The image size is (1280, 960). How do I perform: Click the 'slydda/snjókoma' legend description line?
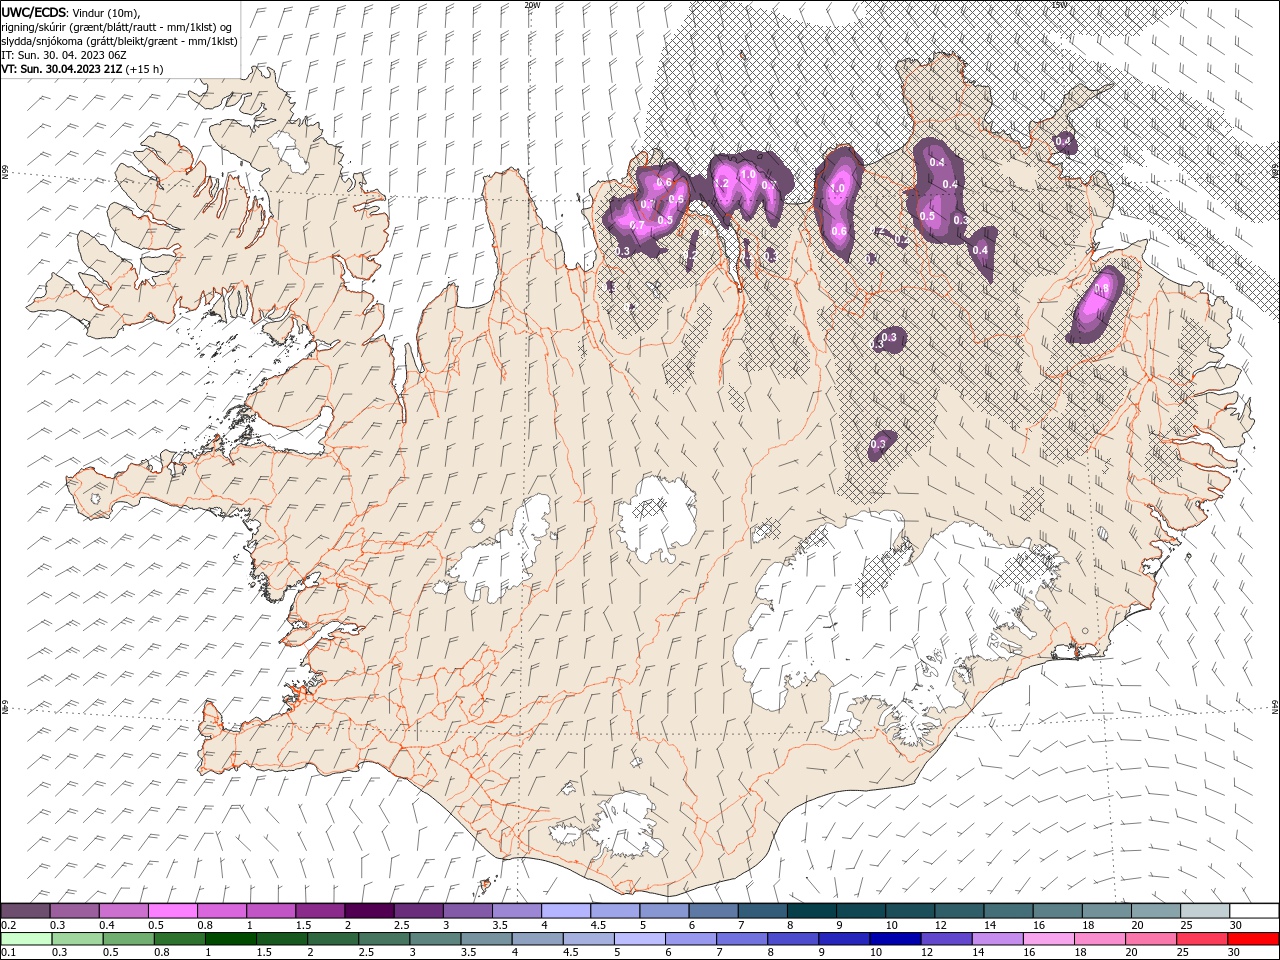(119, 41)
